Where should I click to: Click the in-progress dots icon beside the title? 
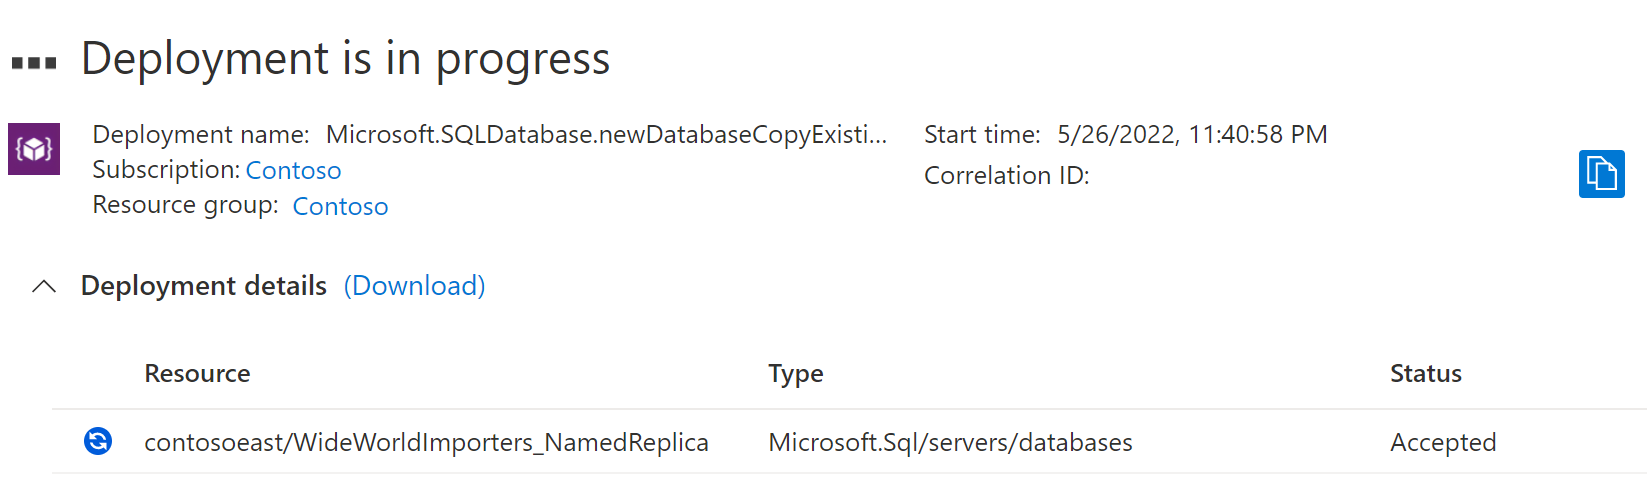34,63
